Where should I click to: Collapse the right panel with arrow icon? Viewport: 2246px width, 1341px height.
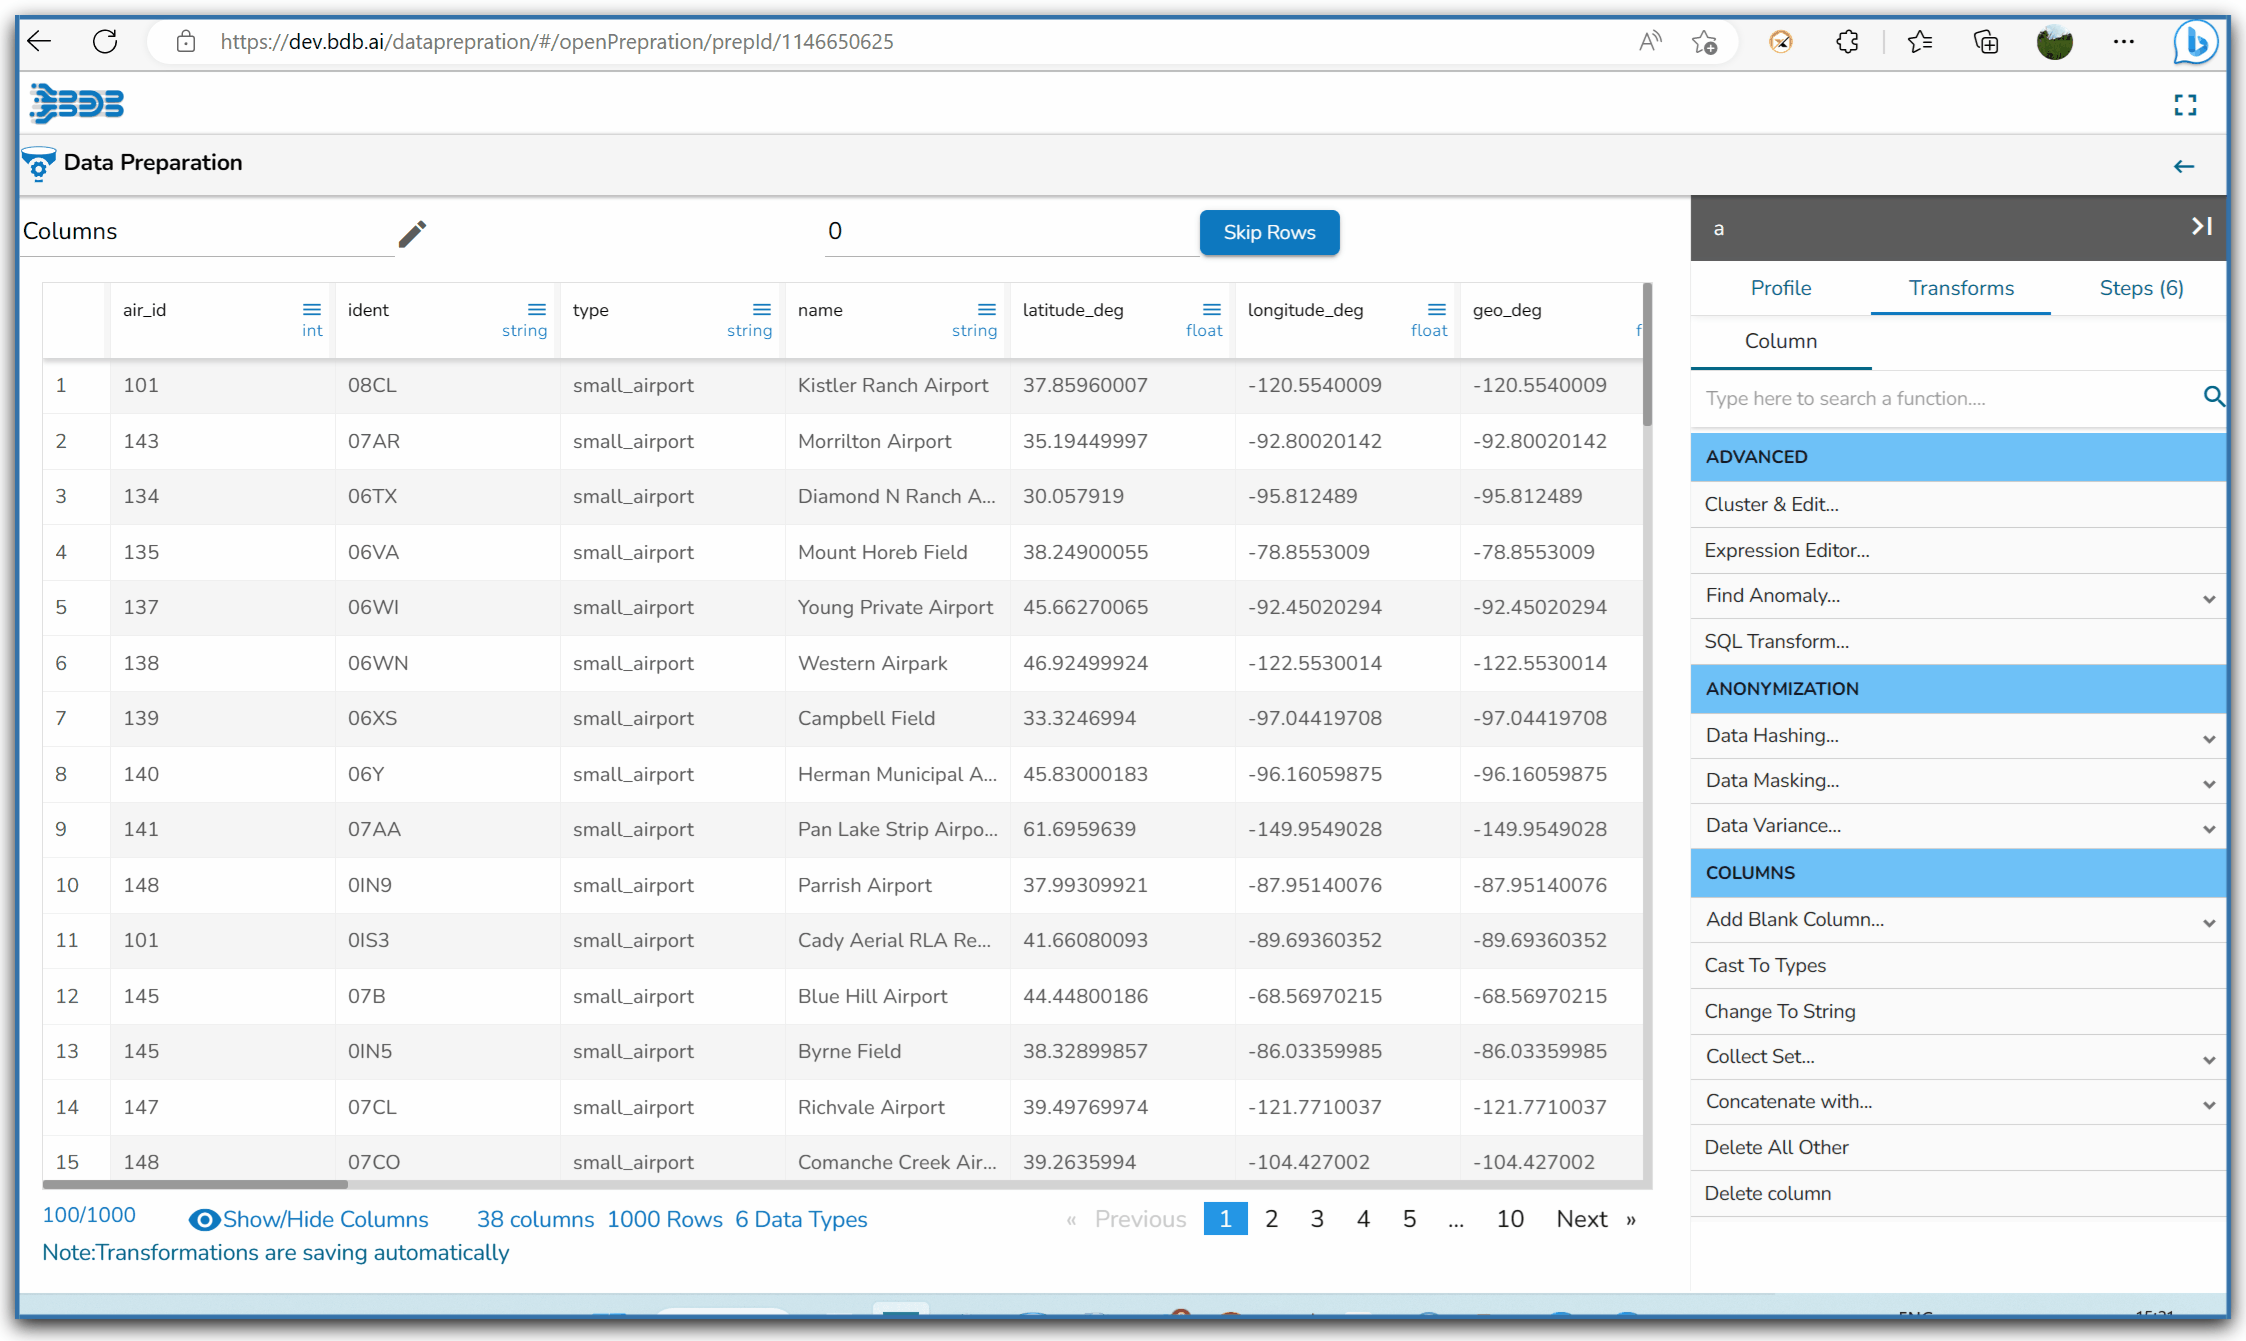[x=2201, y=227]
